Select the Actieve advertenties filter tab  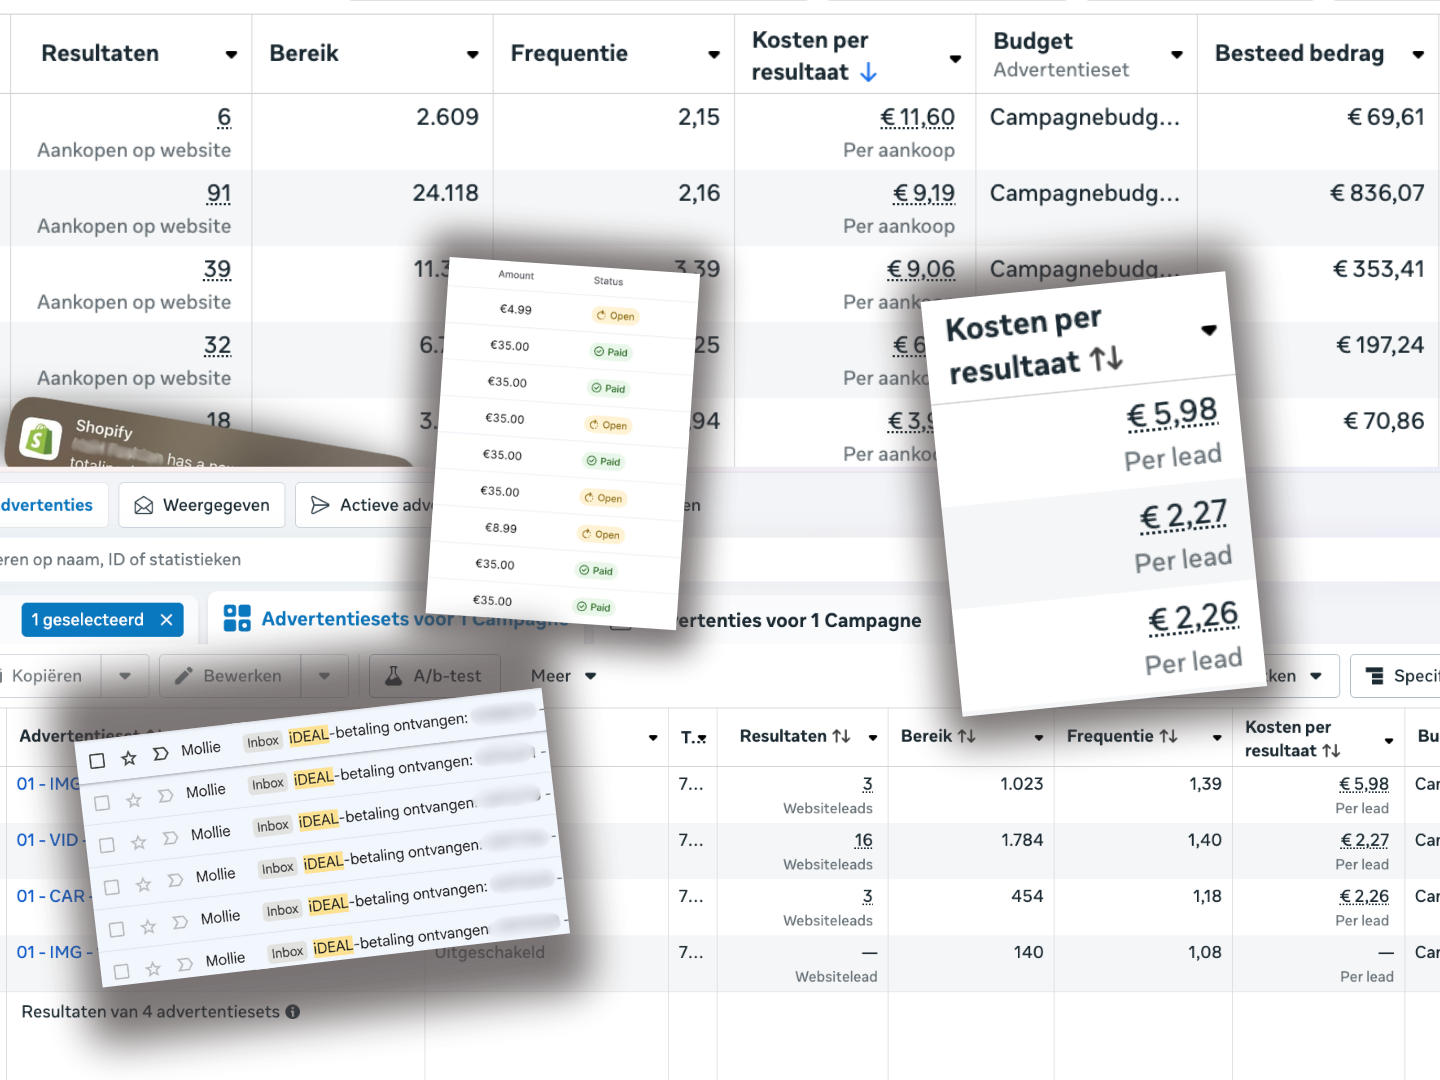pos(372,506)
